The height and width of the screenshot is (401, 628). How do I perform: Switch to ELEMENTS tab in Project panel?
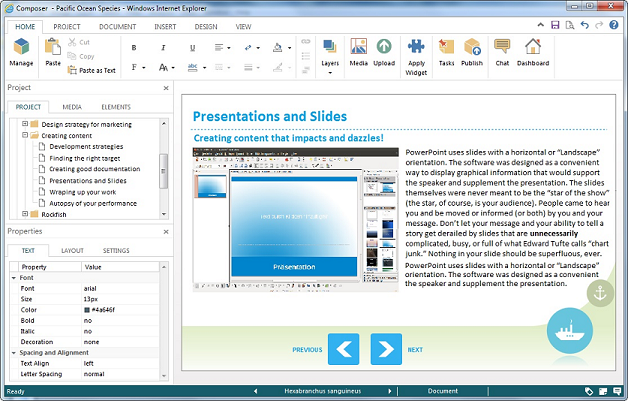[116, 107]
